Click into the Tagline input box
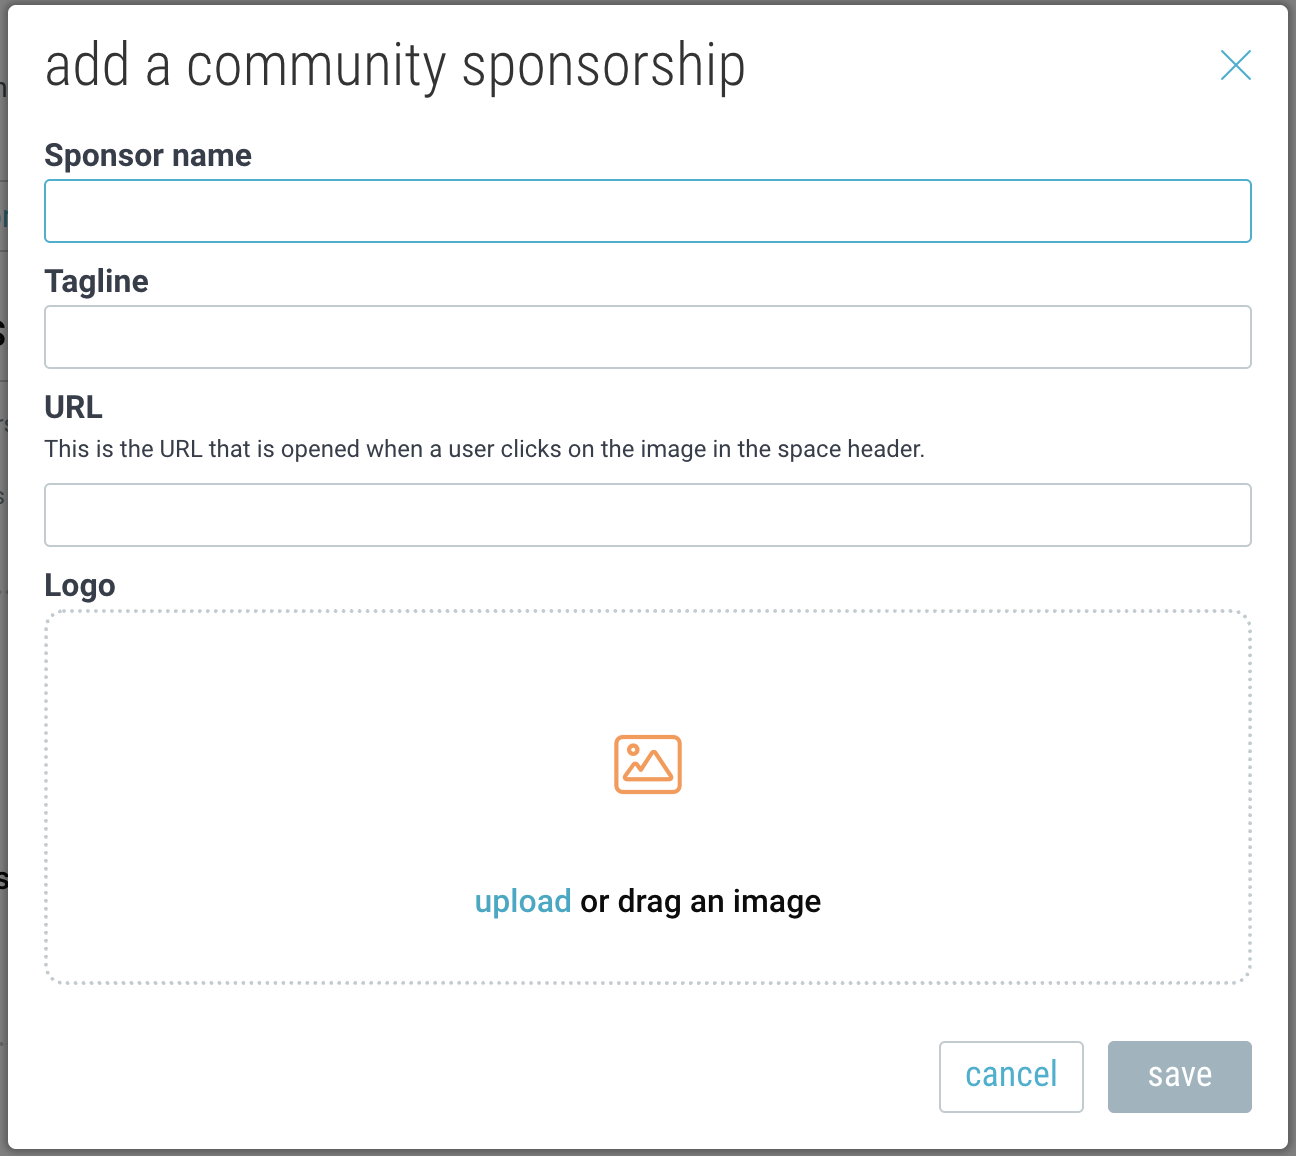Viewport: 1296px width, 1156px height. click(x=648, y=337)
